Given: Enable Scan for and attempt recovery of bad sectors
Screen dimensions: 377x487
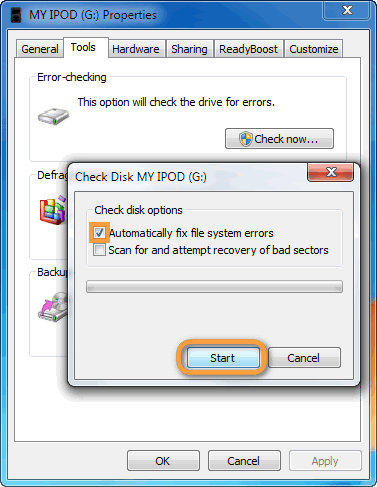Looking at the screenshot, I should (x=99, y=250).
